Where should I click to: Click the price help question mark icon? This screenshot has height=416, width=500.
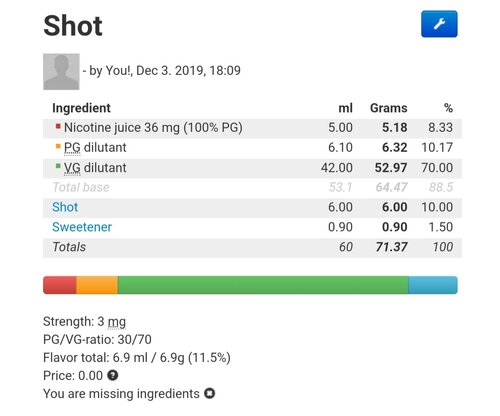click(x=113, y=375)
